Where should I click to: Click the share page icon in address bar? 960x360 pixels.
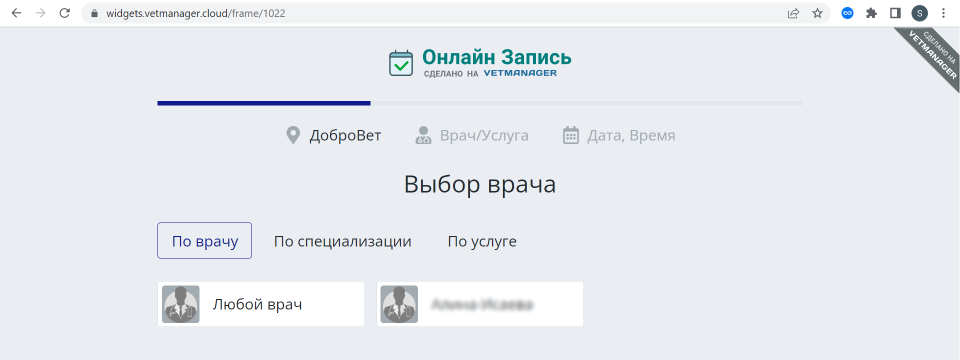pyautogui.click(x=793, y=13)
